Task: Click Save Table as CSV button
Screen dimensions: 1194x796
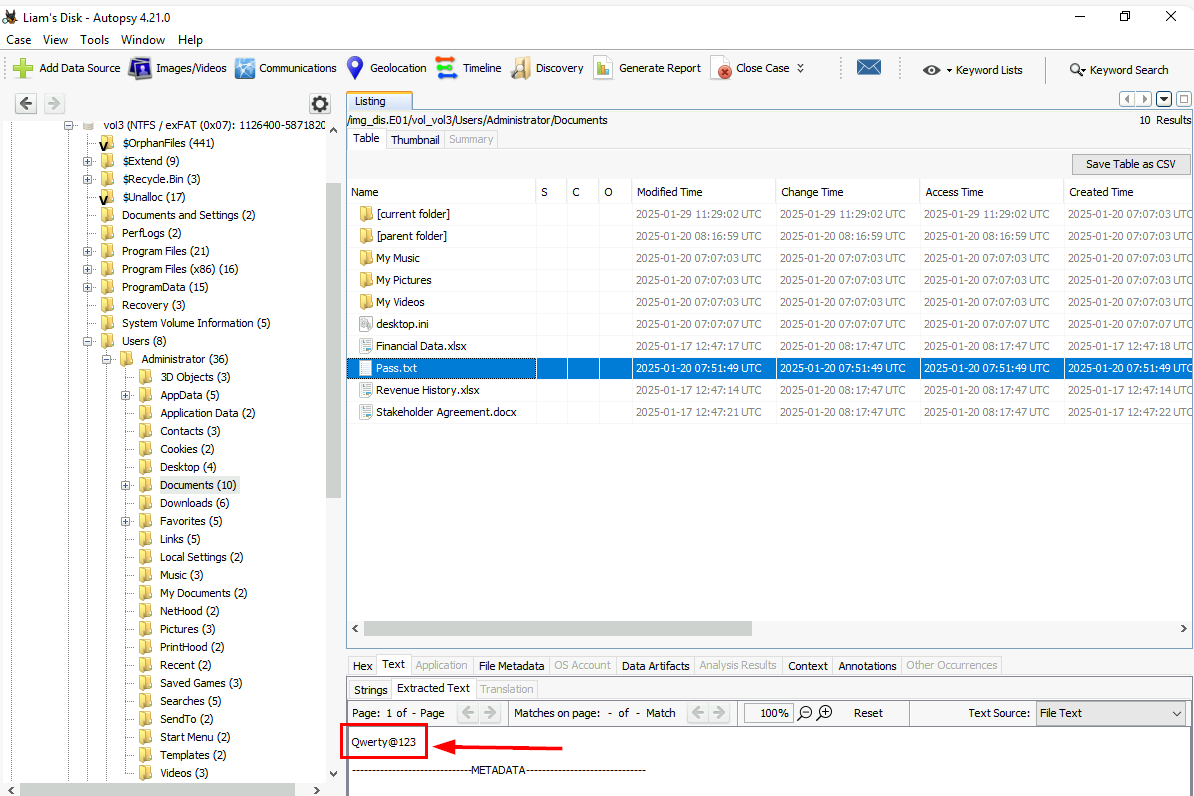Action: click(1131, 164)
